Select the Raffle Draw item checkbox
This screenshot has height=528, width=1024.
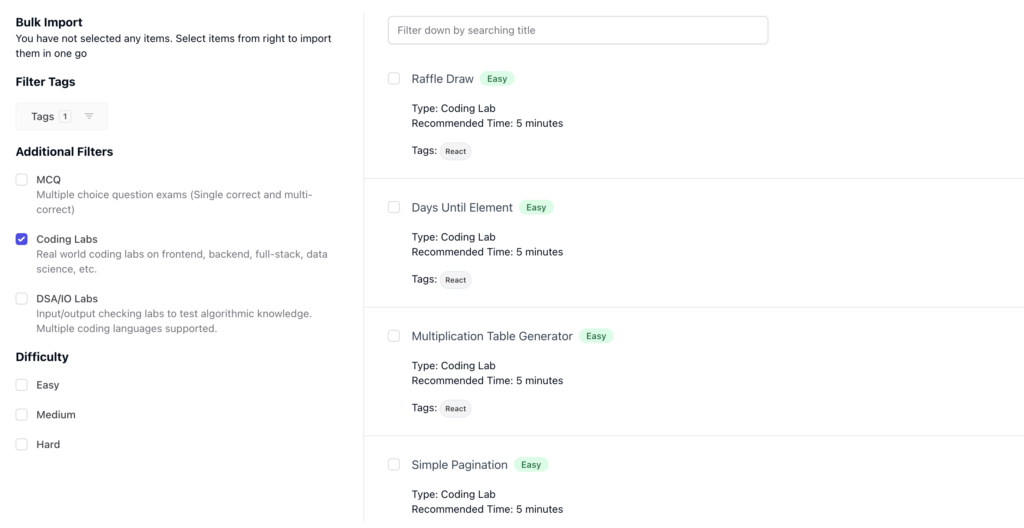pyautogui.click(x=394, y=78)
